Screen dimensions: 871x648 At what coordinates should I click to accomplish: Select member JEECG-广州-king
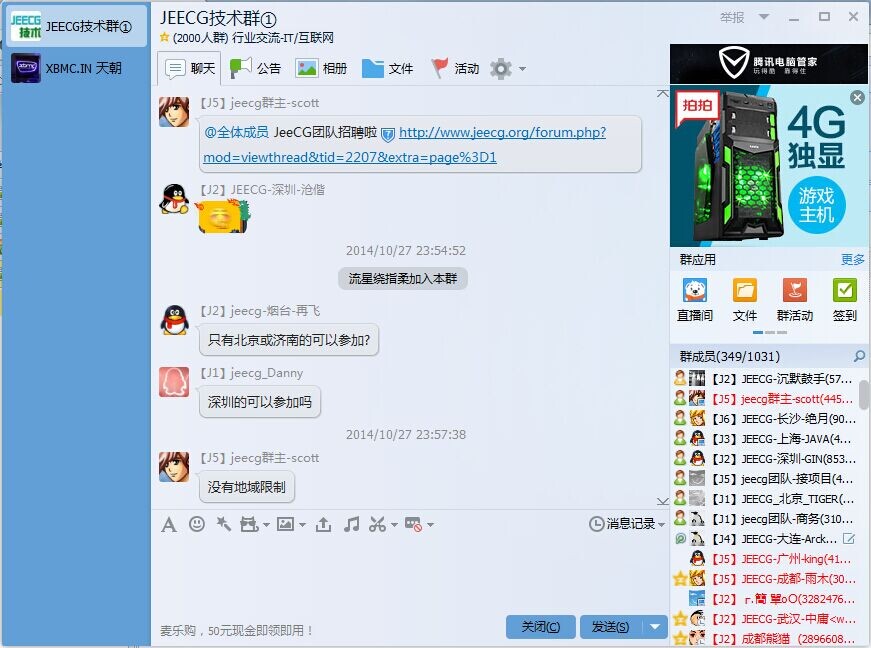[764, 559]
